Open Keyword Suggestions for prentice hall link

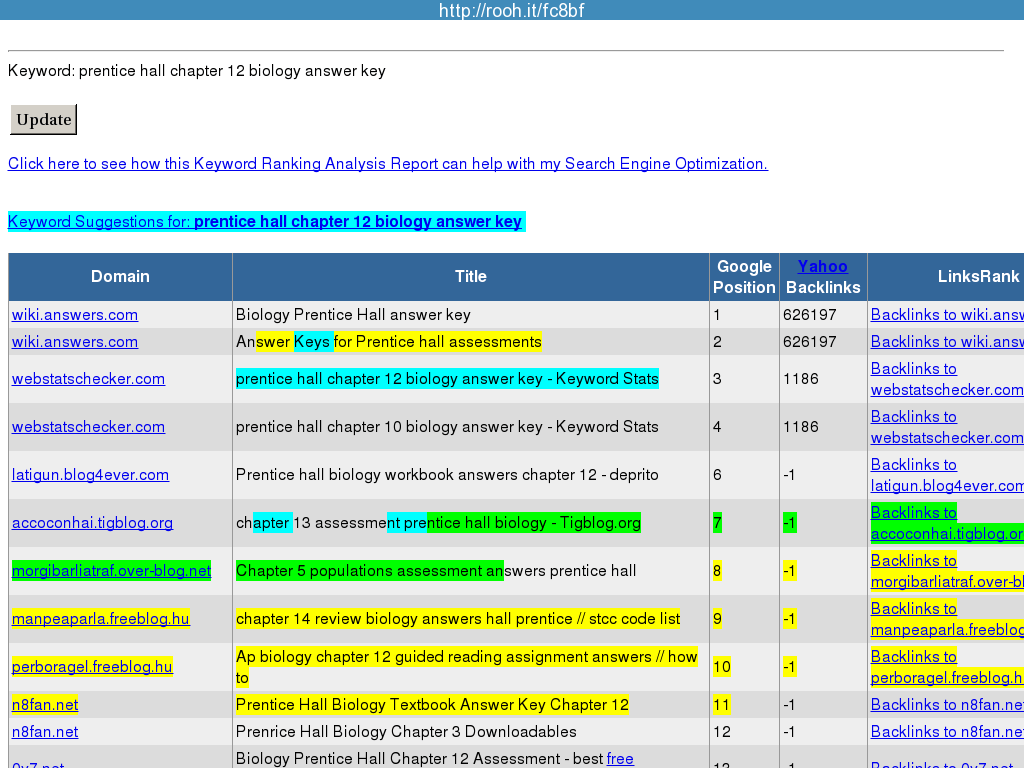pyautogui.click(x=265, y=222)
